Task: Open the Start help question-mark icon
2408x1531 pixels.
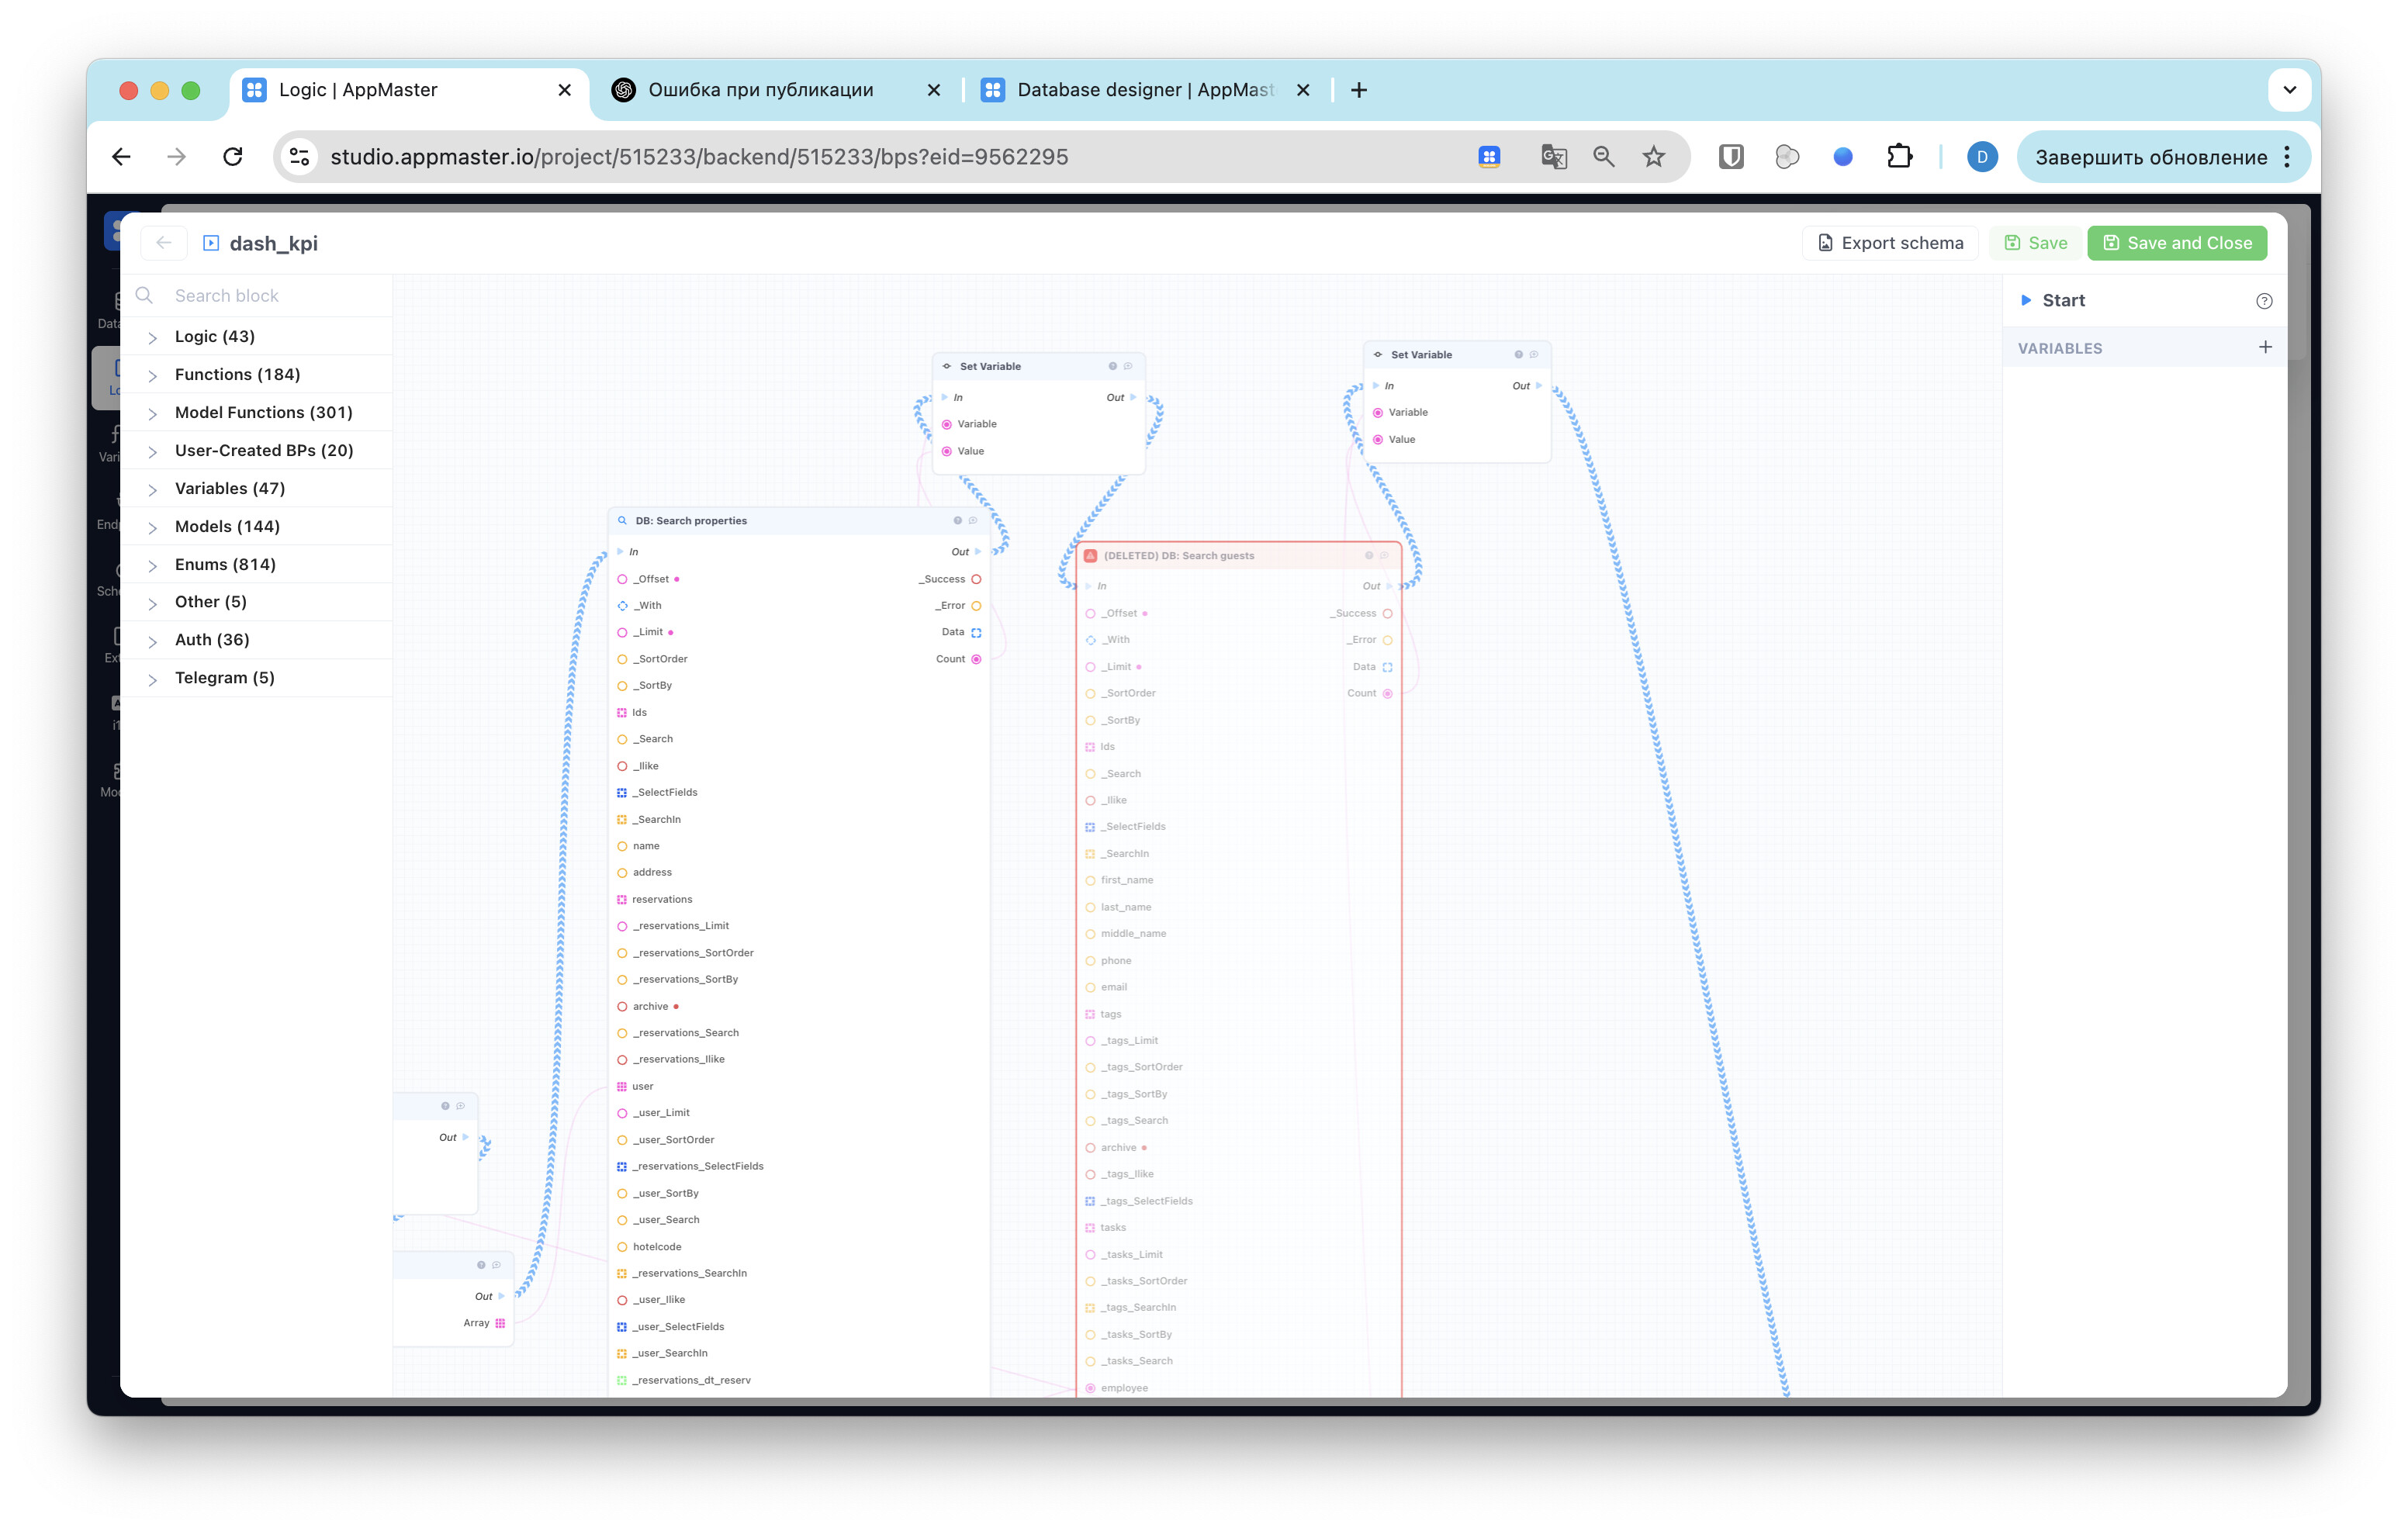Action: click(2264, 301)
